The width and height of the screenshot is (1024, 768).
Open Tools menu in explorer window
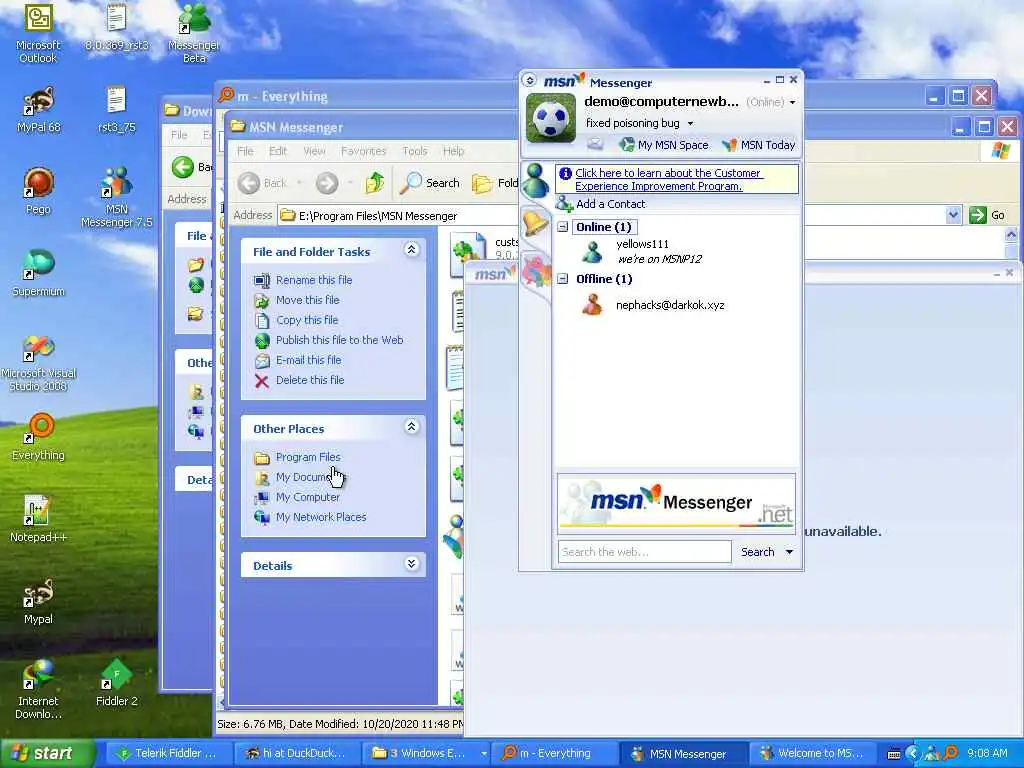(x=415, y=151)
